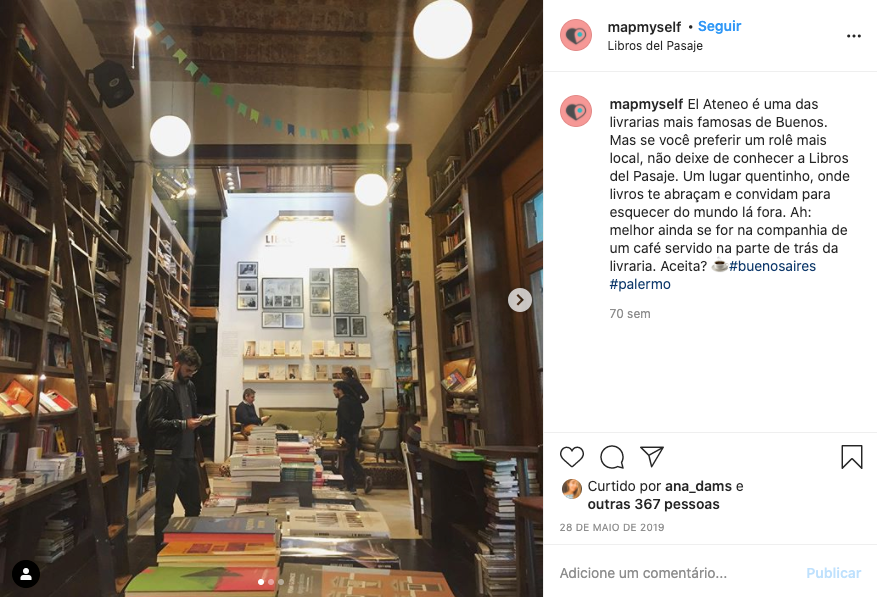This screenshot has width=877, height=597.
Task: Open mapmyself avatar beside the caption
Action: [x=576, y=111]
